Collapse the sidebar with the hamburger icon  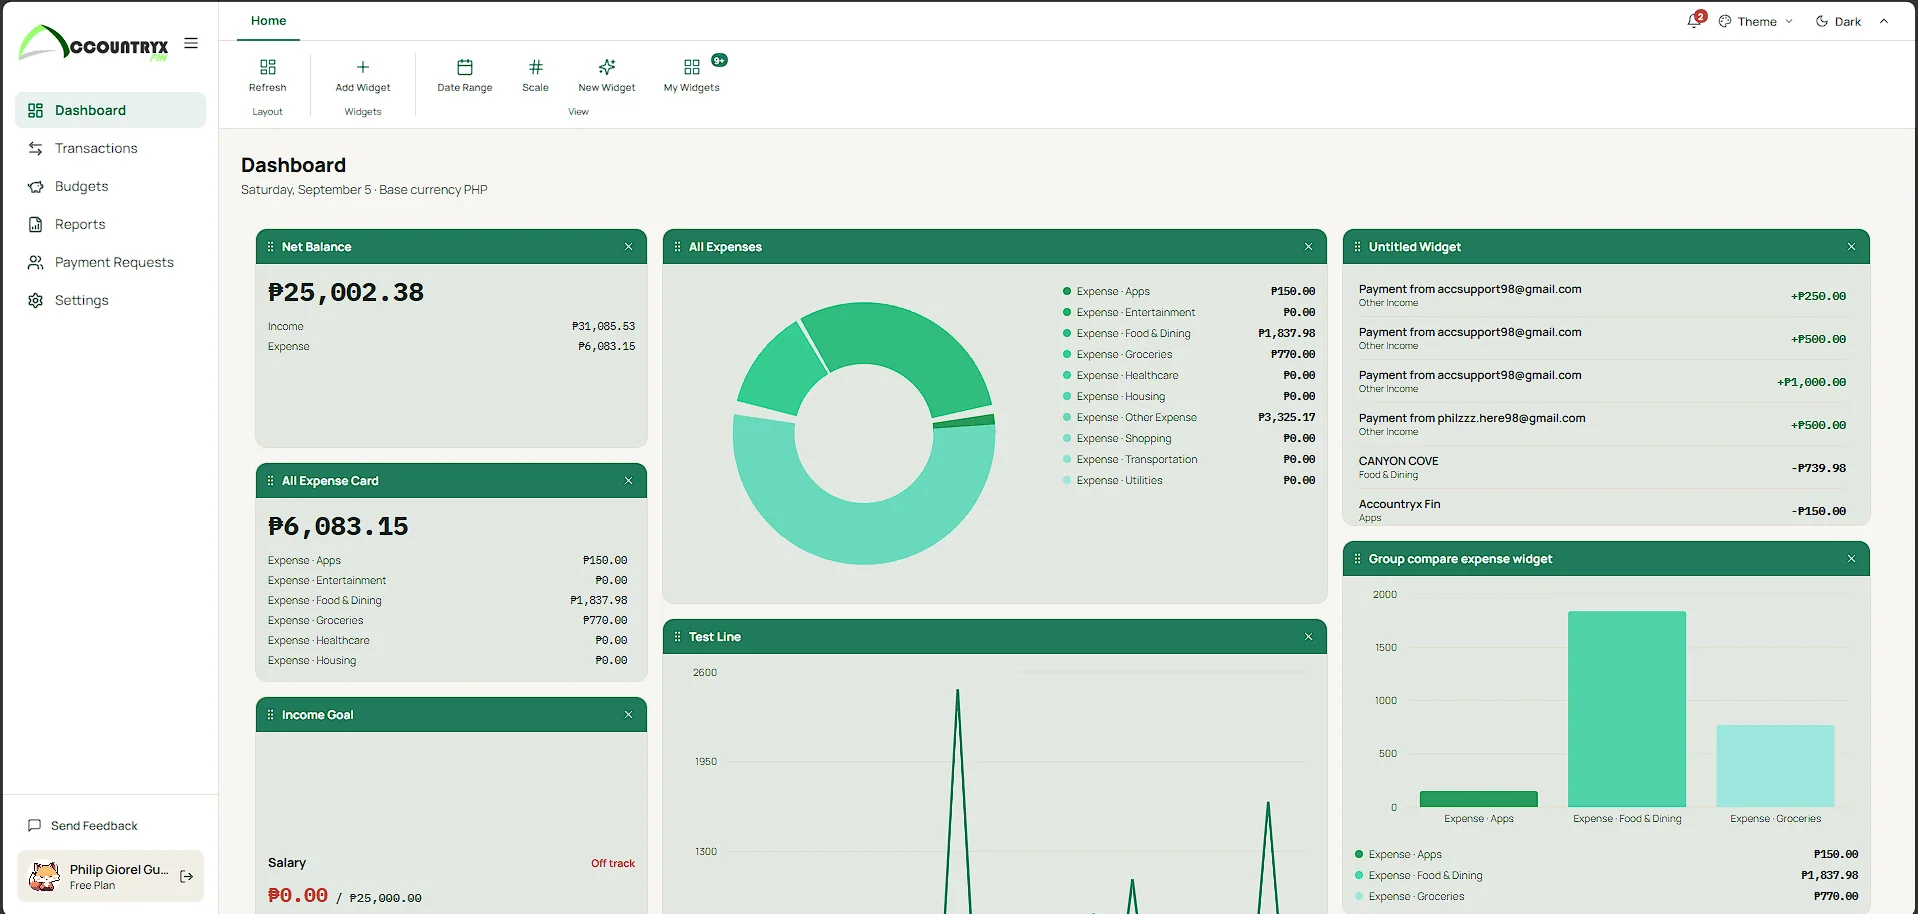[191, 43]
